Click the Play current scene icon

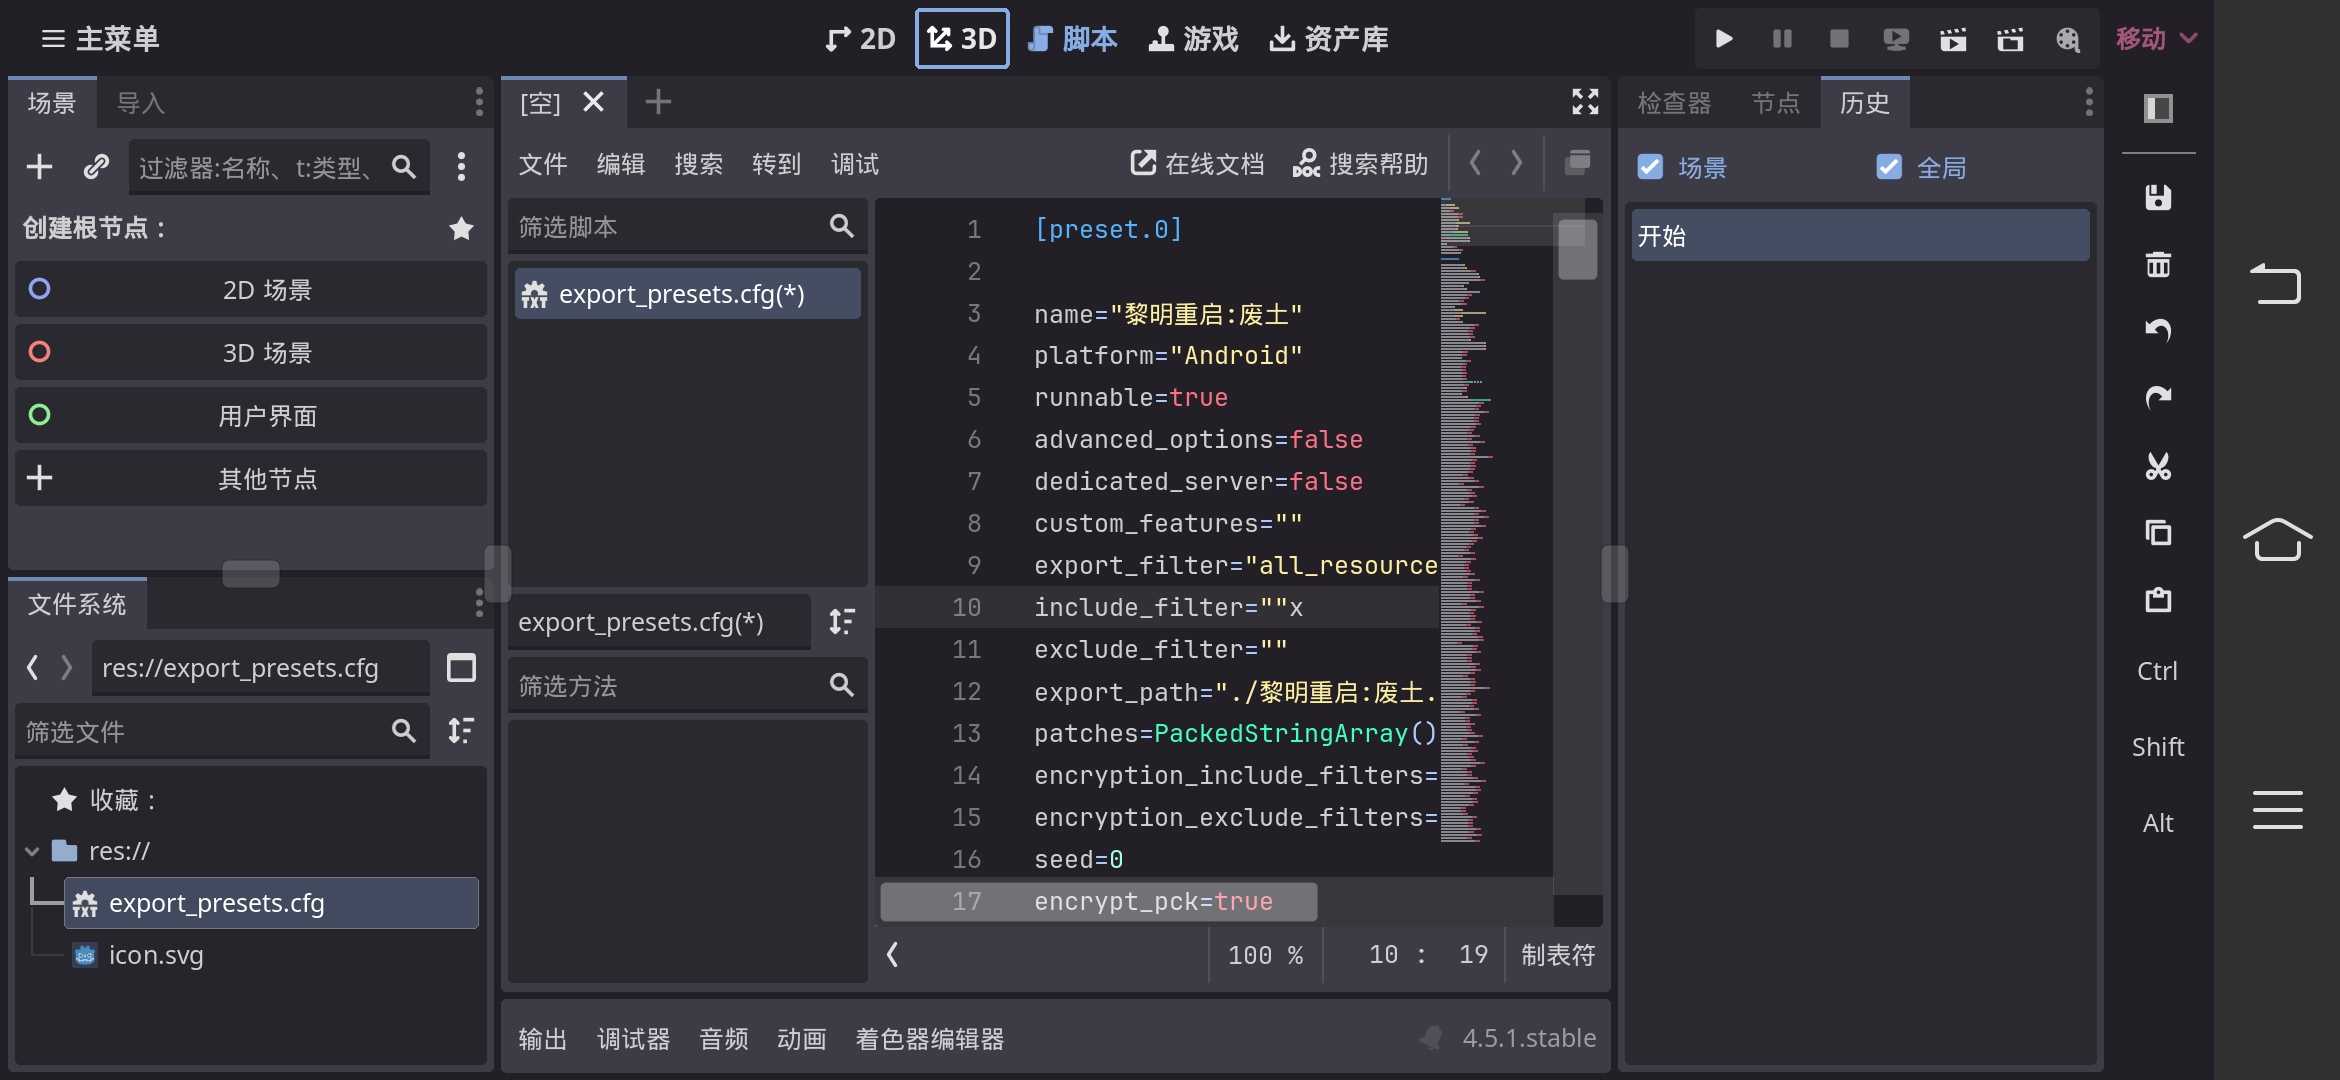[1952, 39]
